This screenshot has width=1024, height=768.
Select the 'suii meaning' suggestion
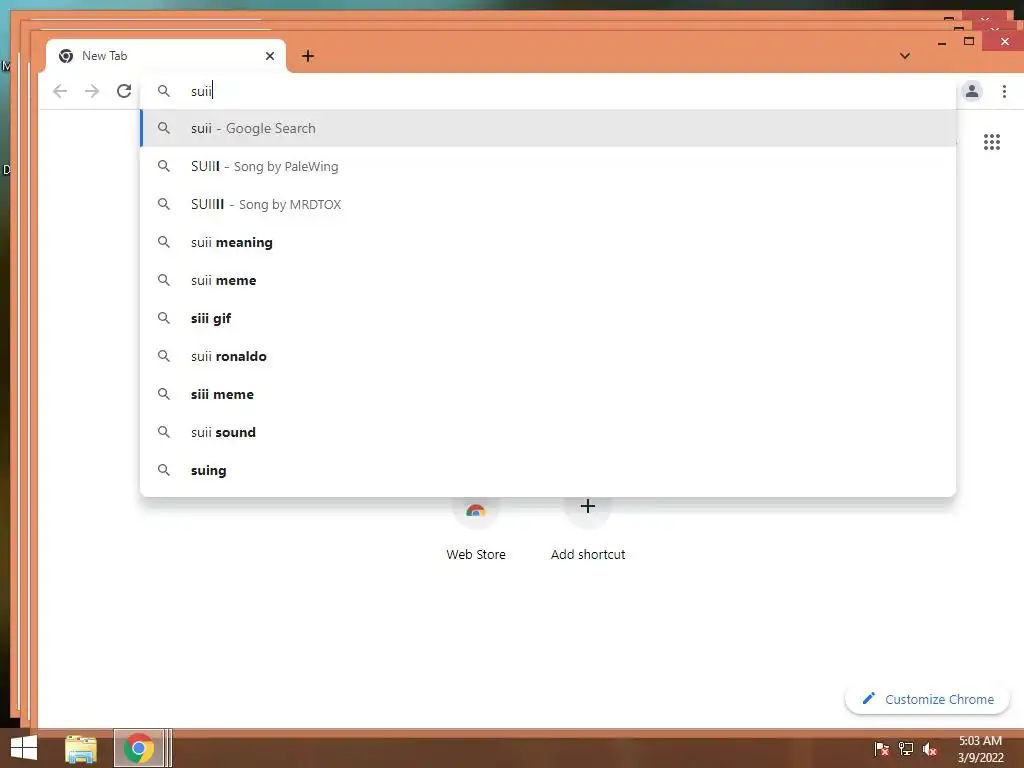(548, 242)
